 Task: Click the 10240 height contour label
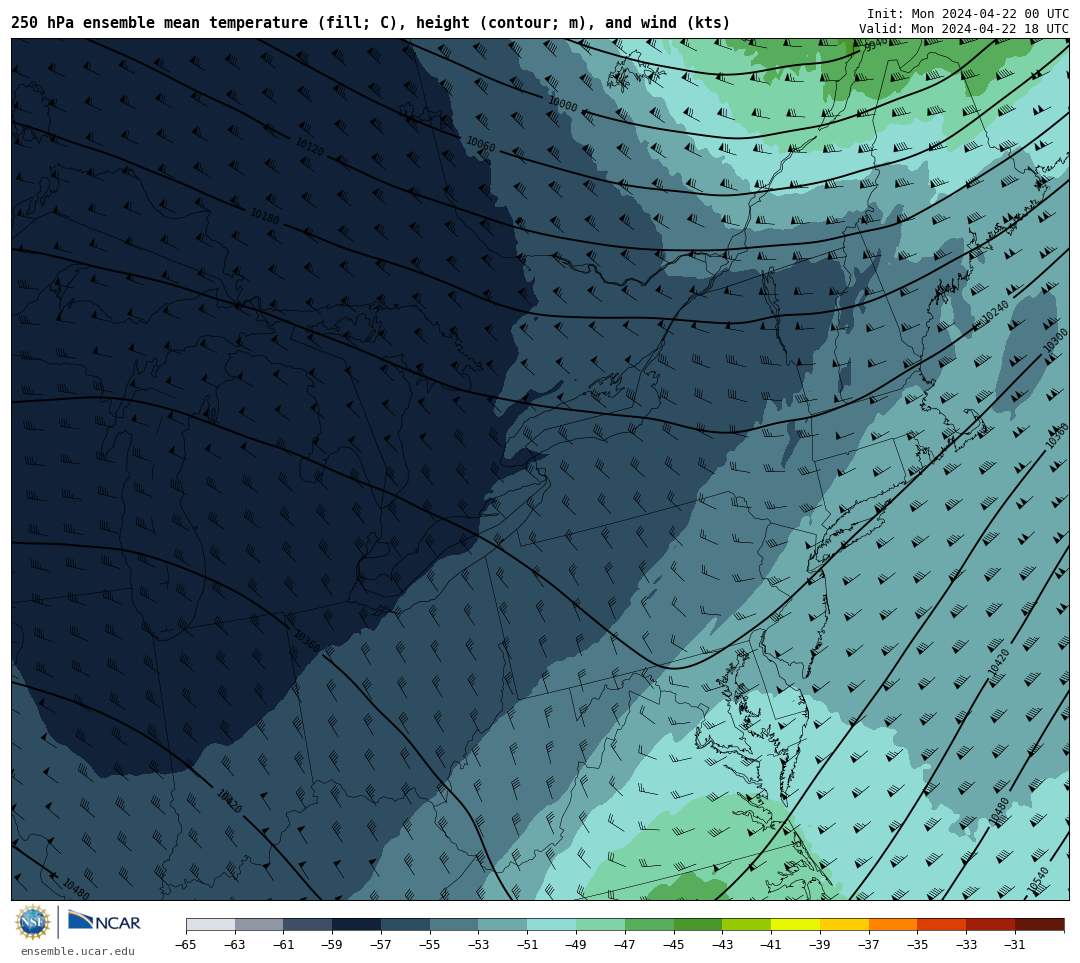pyautogui.click(x=995, y=311)
